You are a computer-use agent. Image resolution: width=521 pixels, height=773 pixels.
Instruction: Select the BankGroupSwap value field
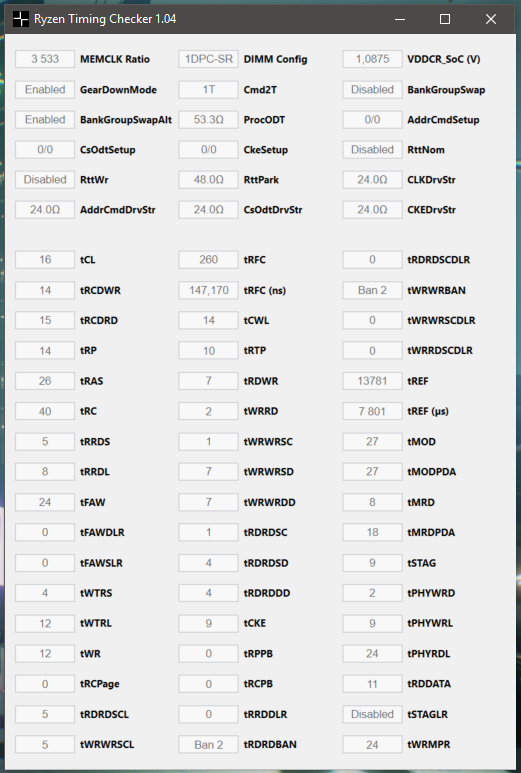click(372, 90)
